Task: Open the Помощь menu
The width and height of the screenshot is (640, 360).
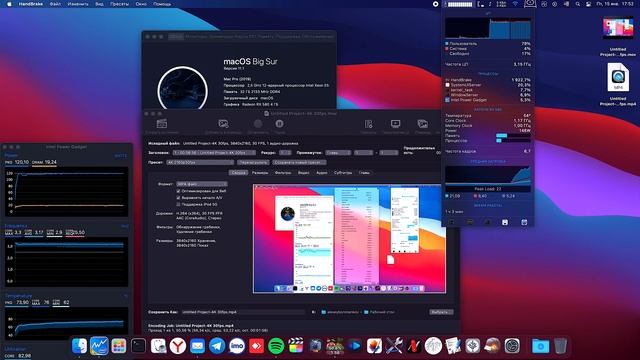Action: click(x=162, y=4)
